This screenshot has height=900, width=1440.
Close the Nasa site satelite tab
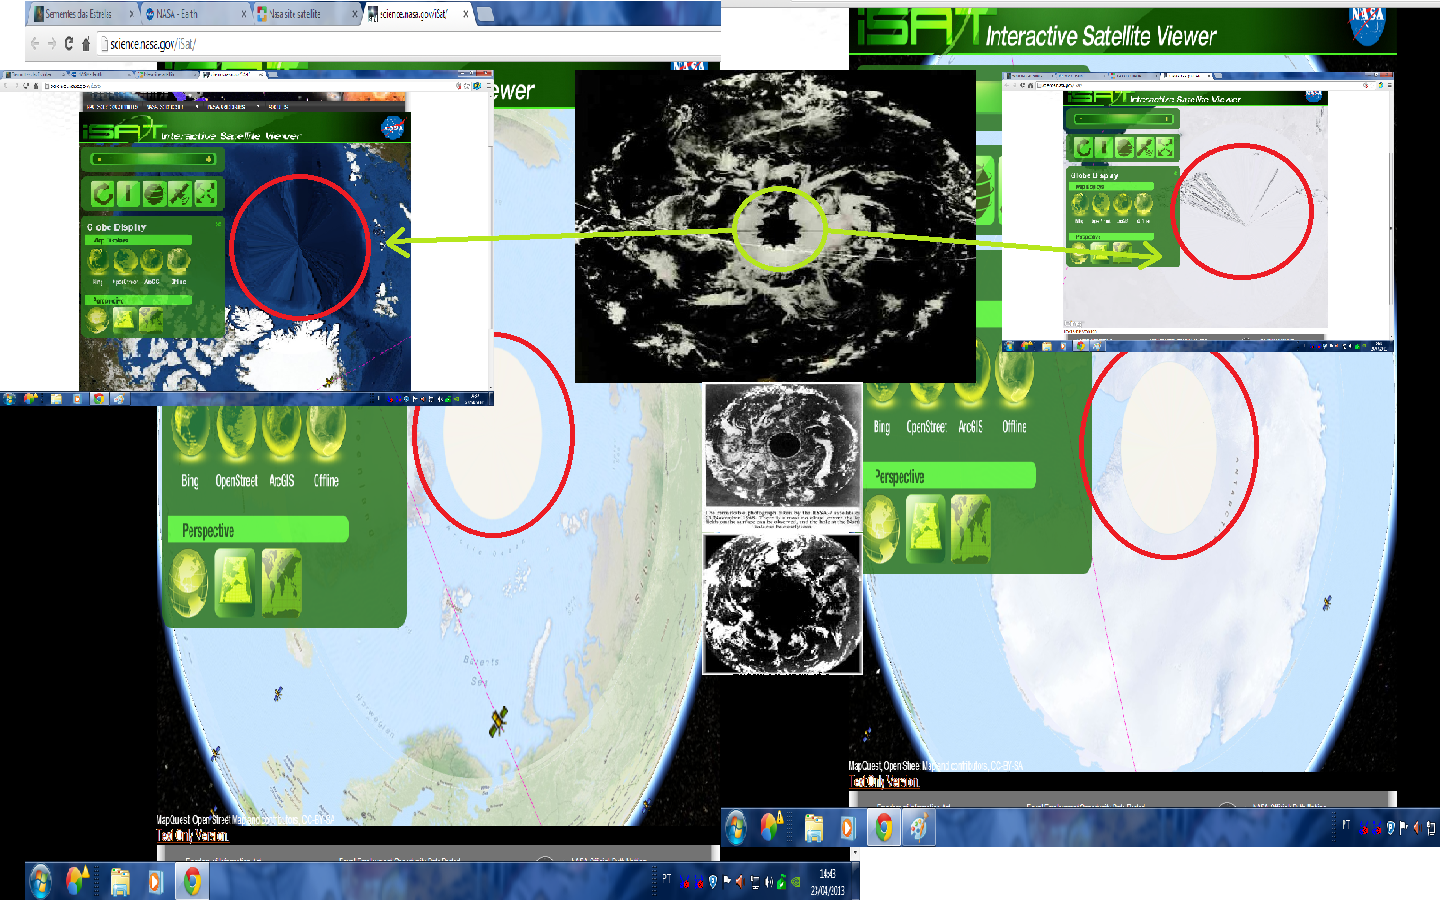[354, 14]
